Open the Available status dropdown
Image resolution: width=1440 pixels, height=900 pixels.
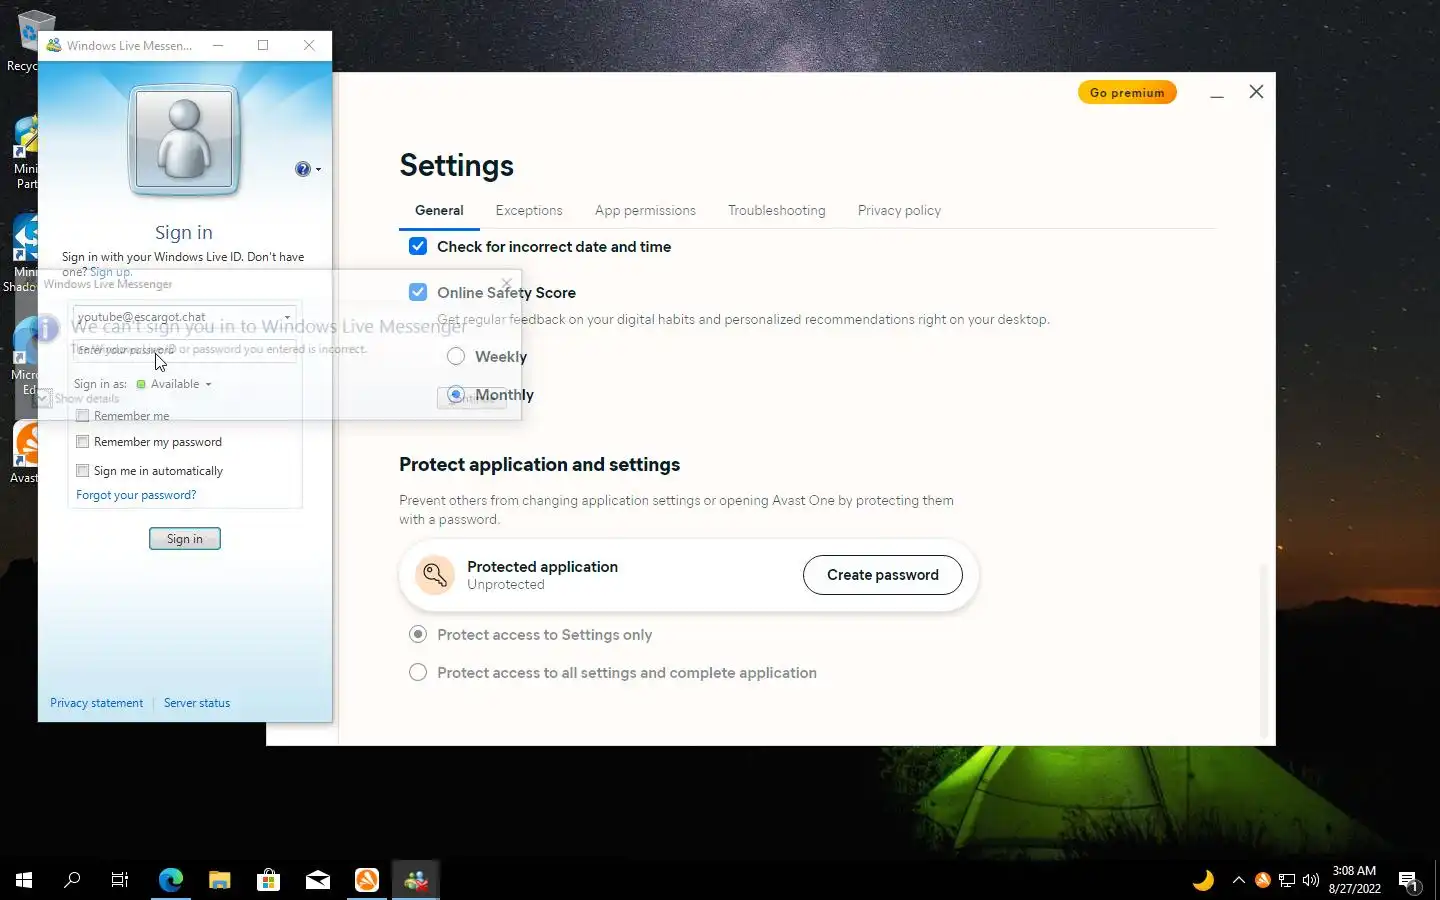click(x=174, y=384)
